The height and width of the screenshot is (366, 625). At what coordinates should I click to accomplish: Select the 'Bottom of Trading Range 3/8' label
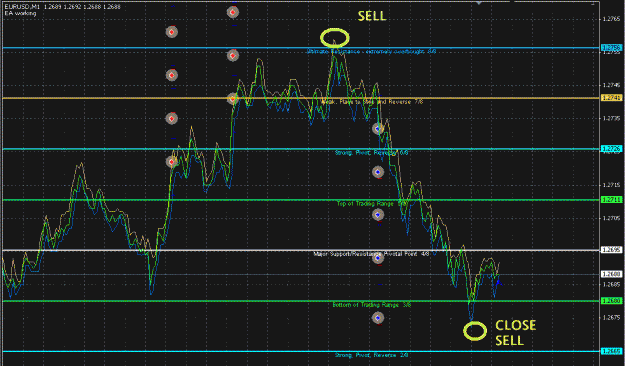[x=371, y=305]
